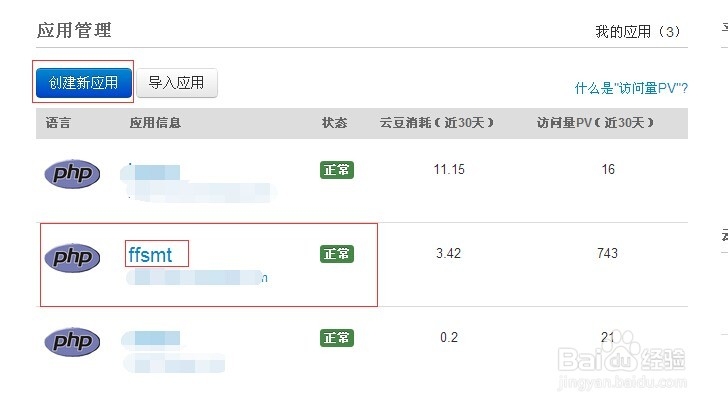Open the blurred URL under ffsmt
This screenshot has width=728, height=408.
[197, 278]
